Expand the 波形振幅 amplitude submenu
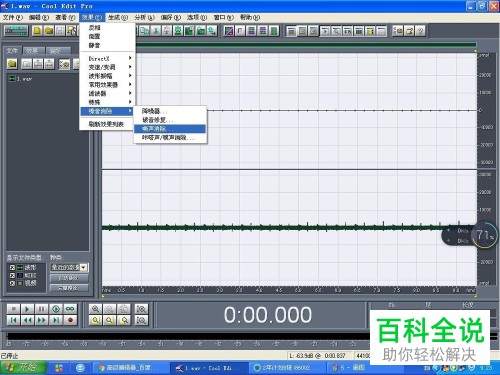 click(x=107, y=76)
